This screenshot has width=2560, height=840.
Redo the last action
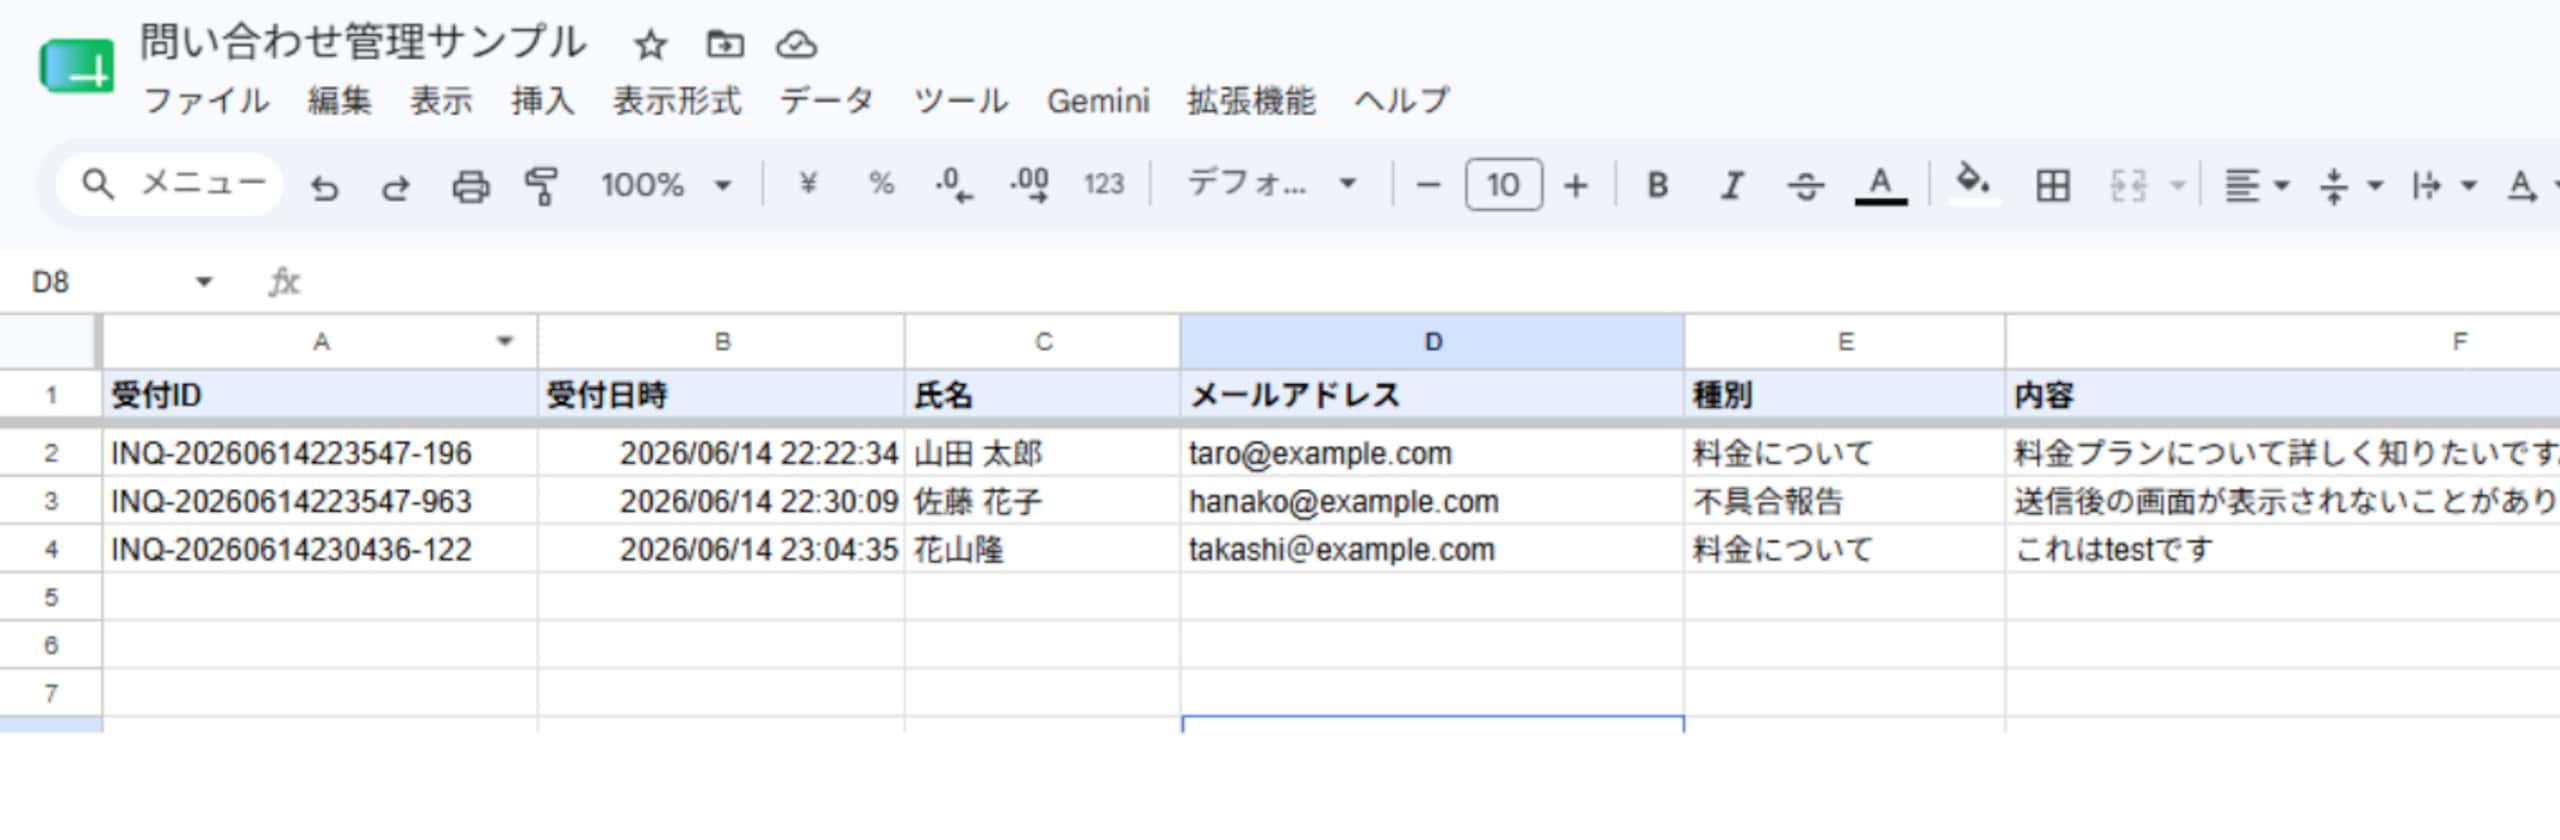pos(396,186)
